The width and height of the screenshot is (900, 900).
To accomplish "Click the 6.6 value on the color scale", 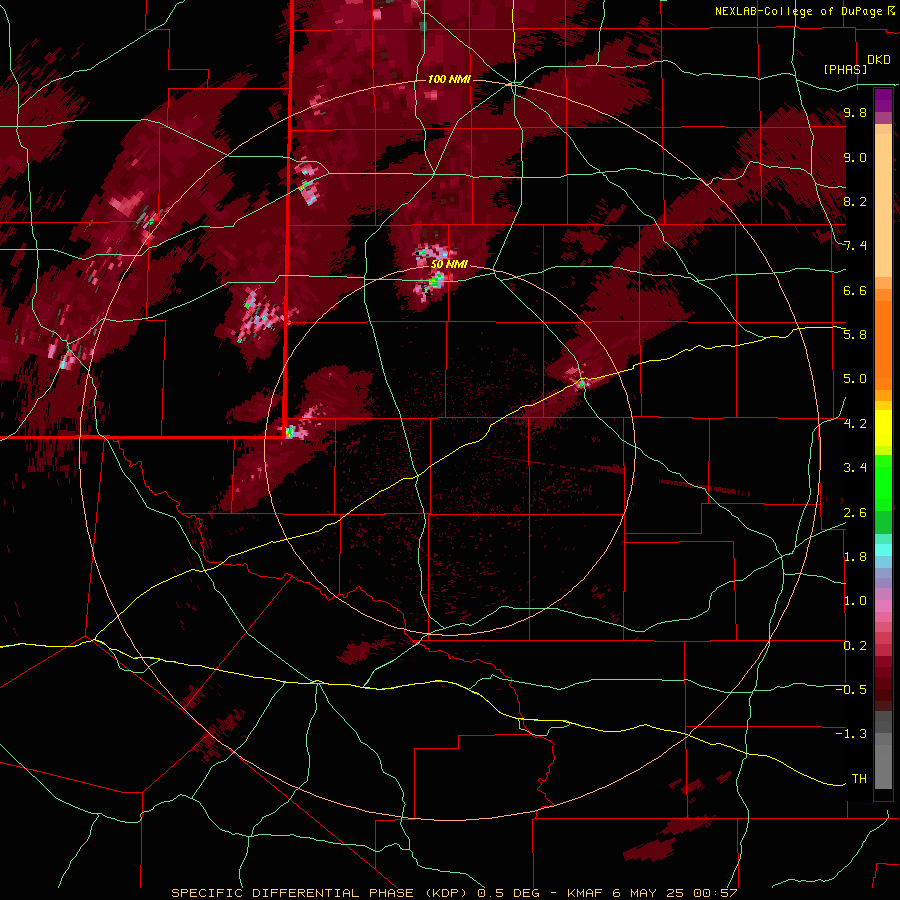I will coord(855,290).
